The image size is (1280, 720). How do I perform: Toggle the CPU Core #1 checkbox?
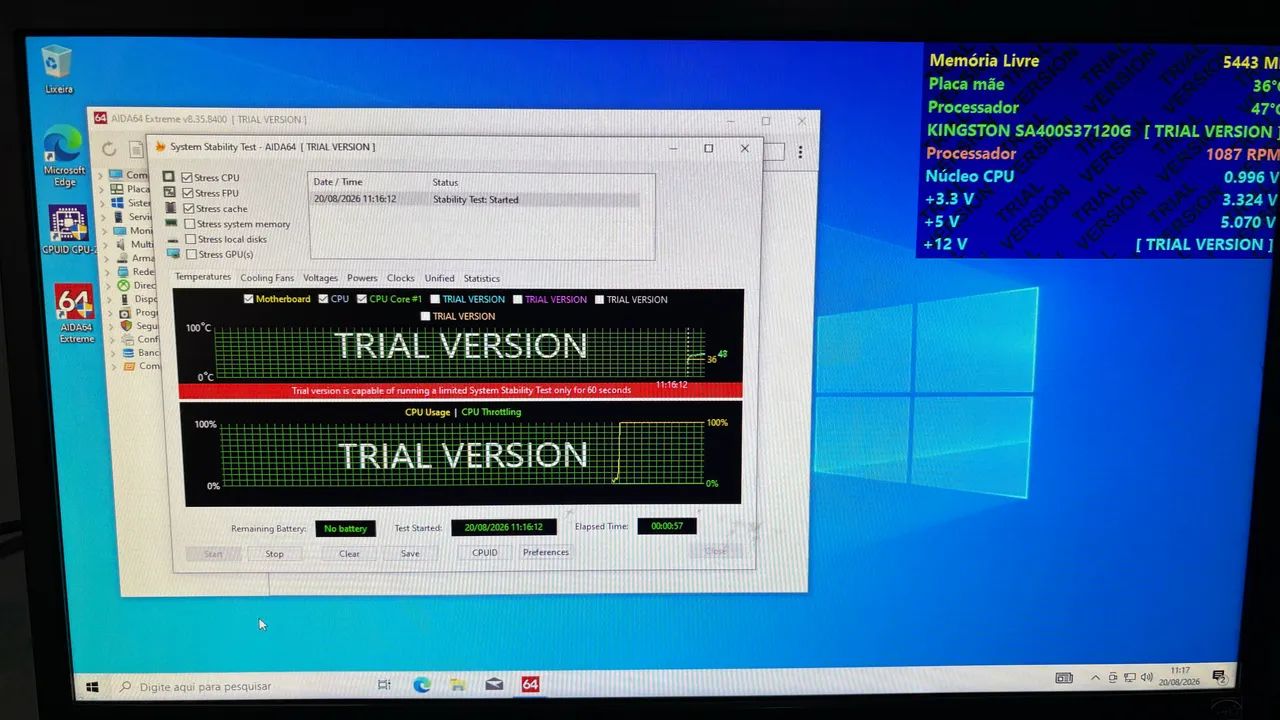362,299
